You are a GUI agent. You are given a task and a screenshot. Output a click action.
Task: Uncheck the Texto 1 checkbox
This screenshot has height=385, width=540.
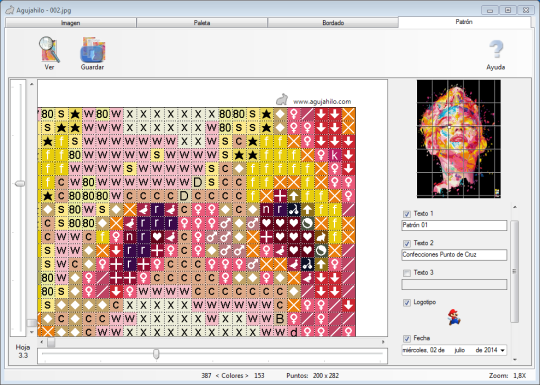click(407, 214)
